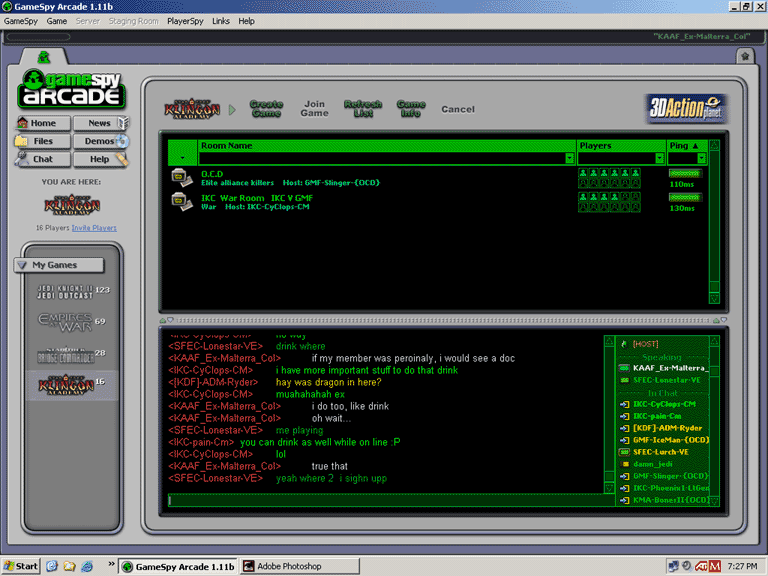
Task: Open the Links menu
Action: [x=221, y=21]
